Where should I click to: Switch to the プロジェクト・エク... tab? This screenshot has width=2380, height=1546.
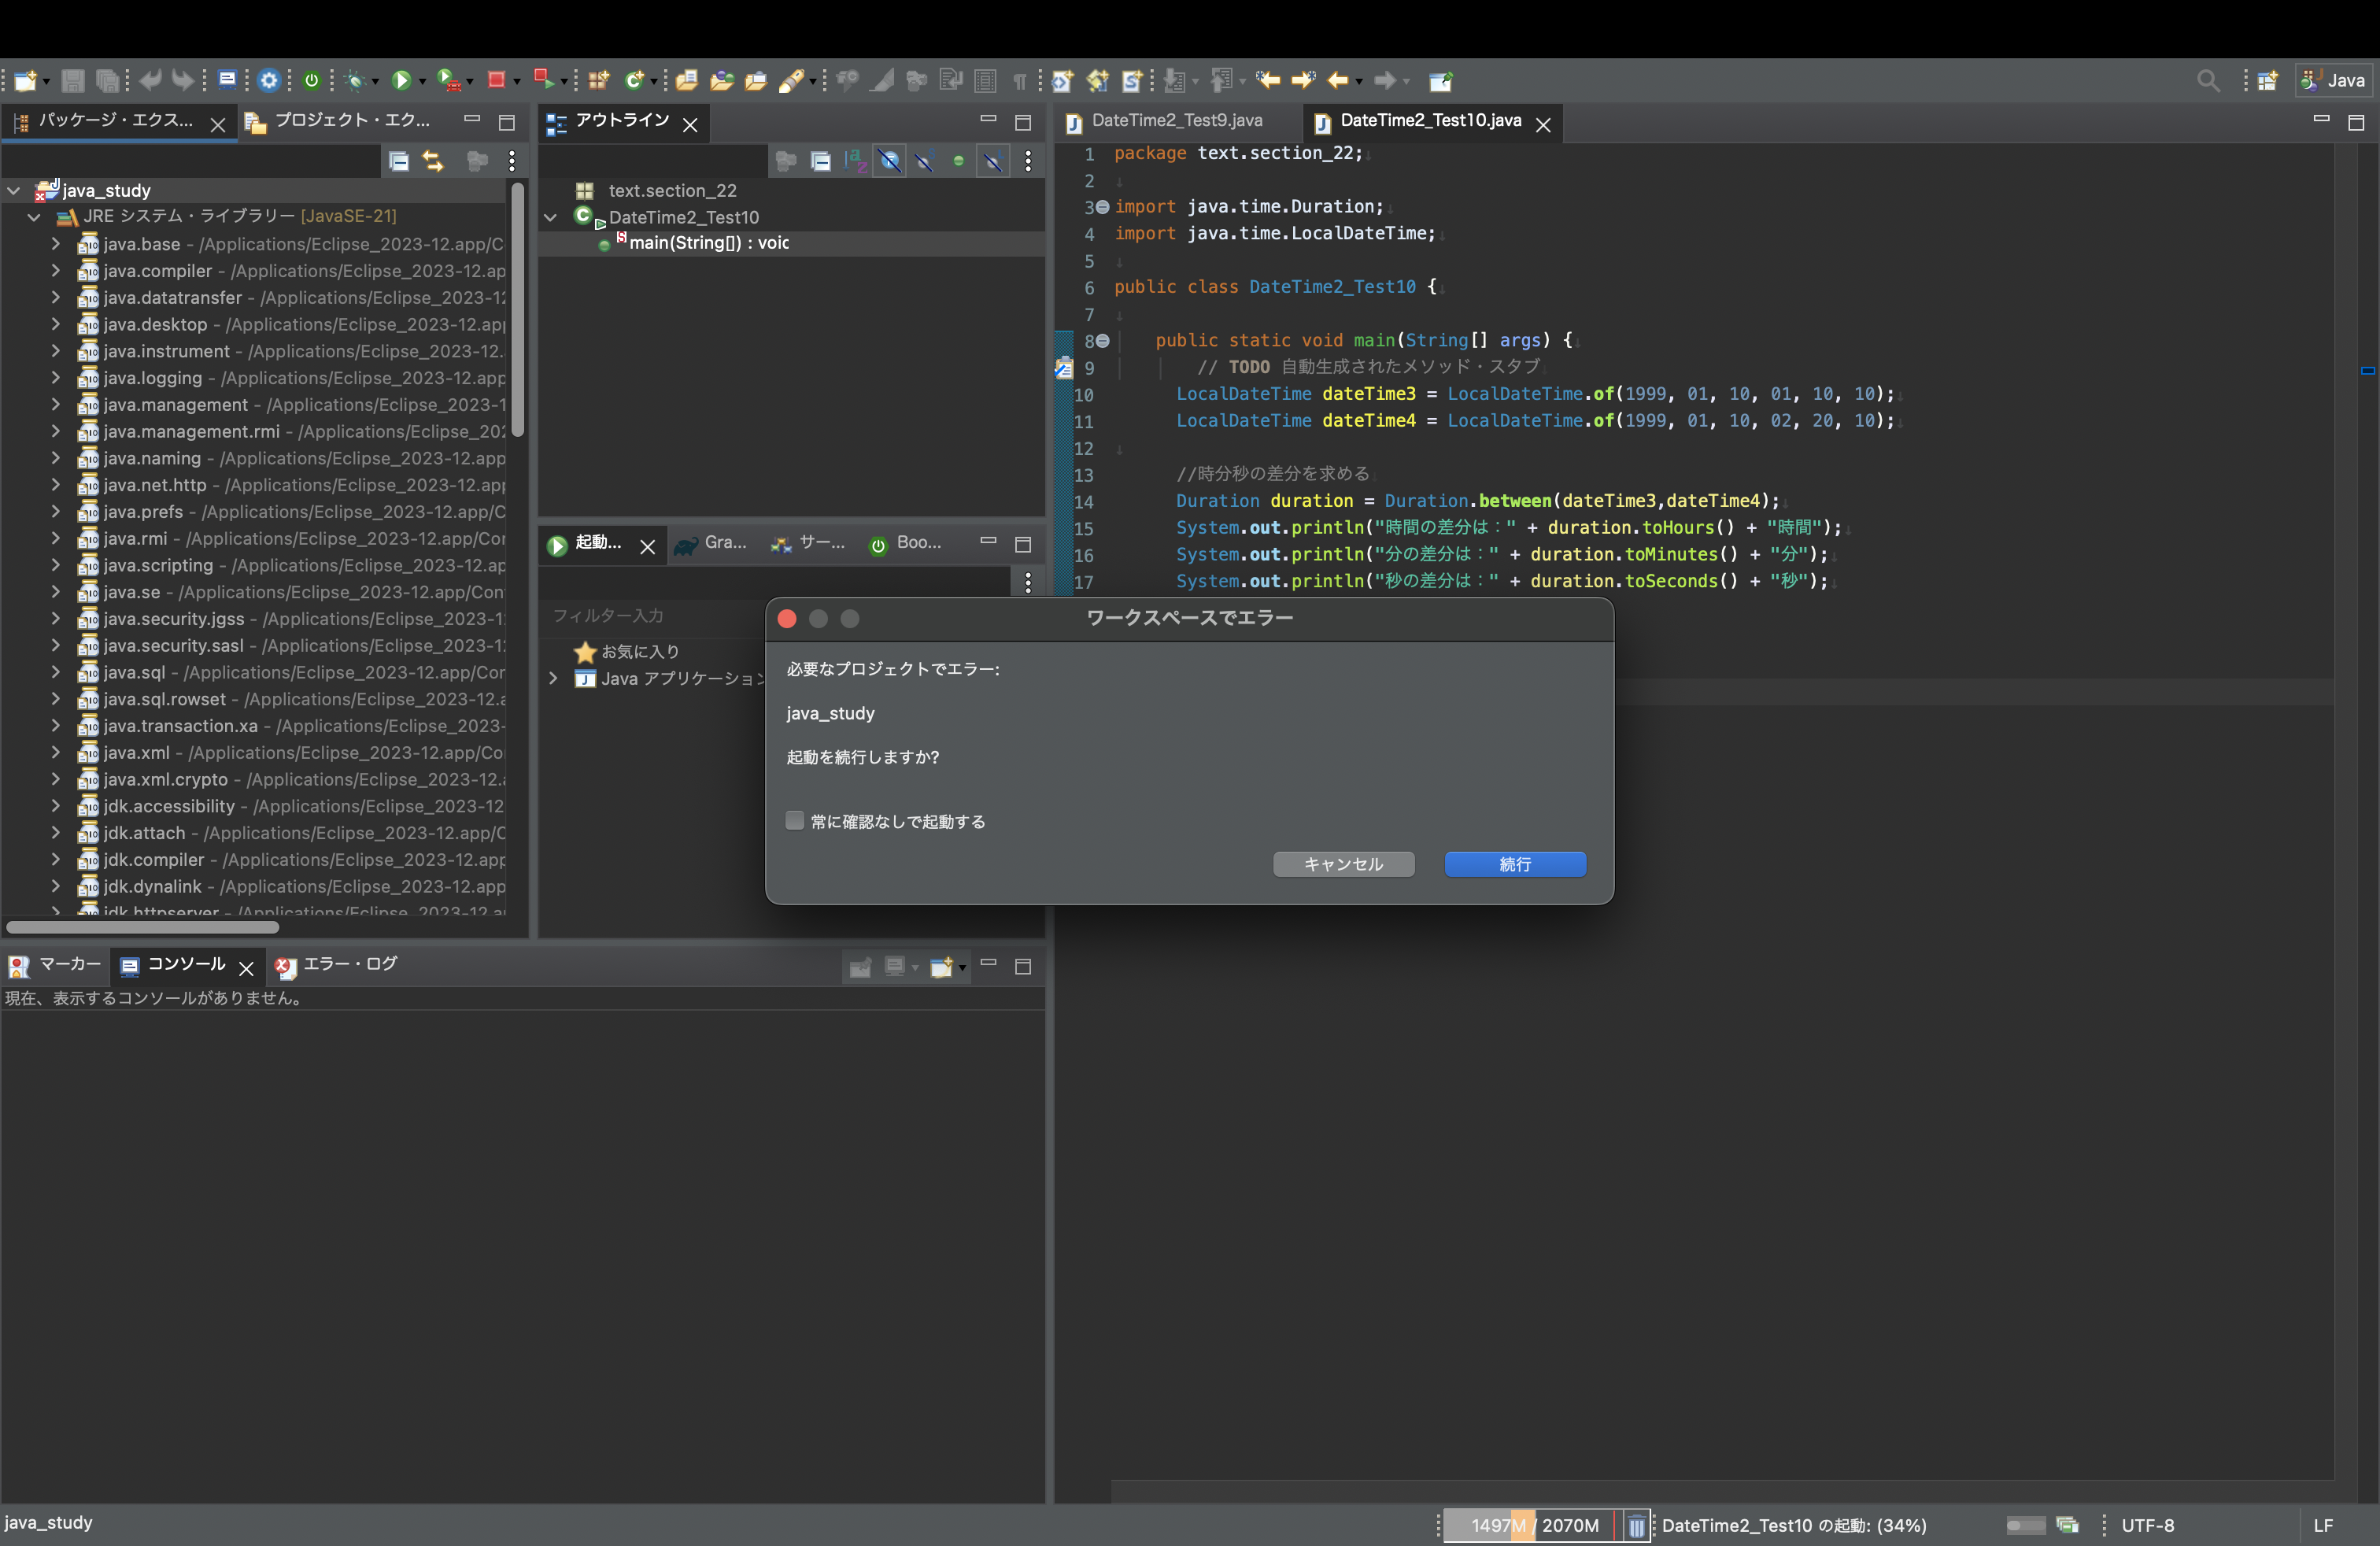[x=352, y=121]
